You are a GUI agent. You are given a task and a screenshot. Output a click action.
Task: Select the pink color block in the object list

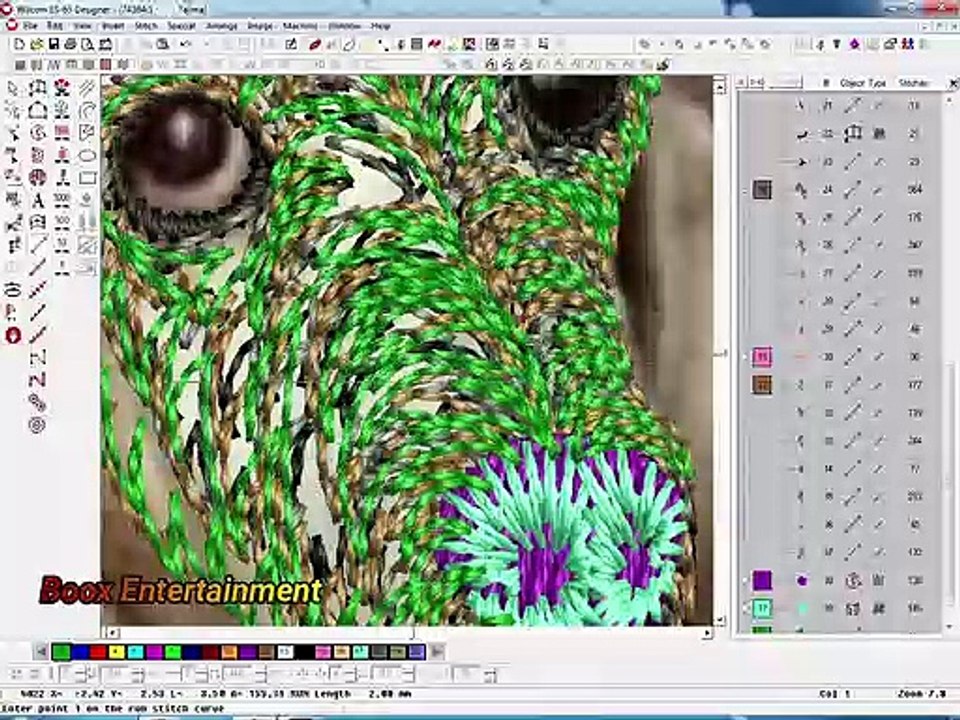(x=762, y=356)
